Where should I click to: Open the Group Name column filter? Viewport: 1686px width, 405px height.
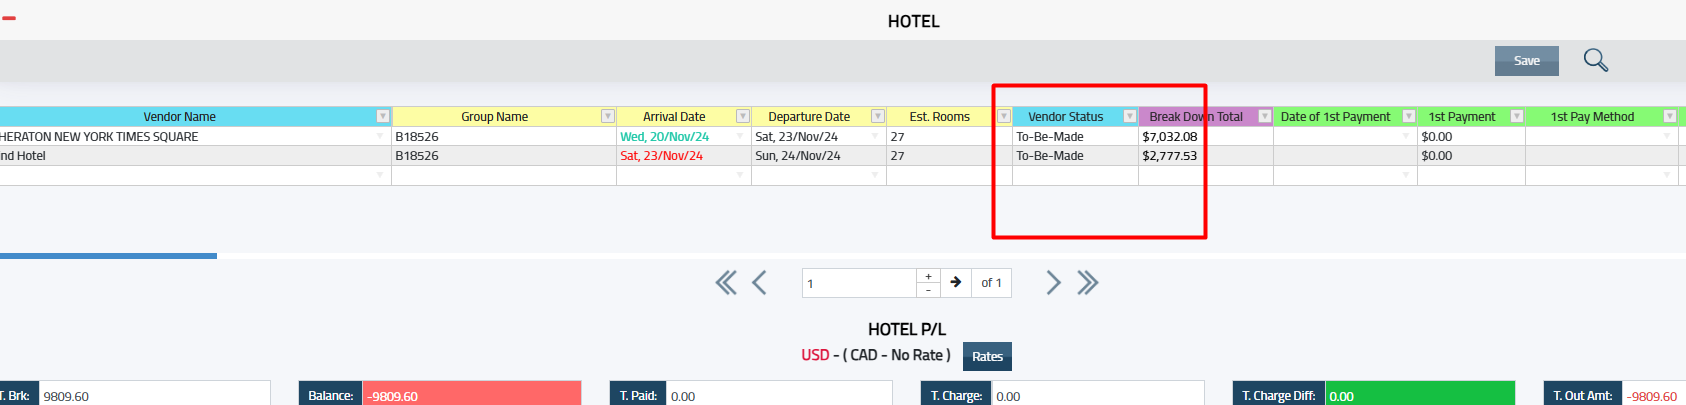[607, 117]
